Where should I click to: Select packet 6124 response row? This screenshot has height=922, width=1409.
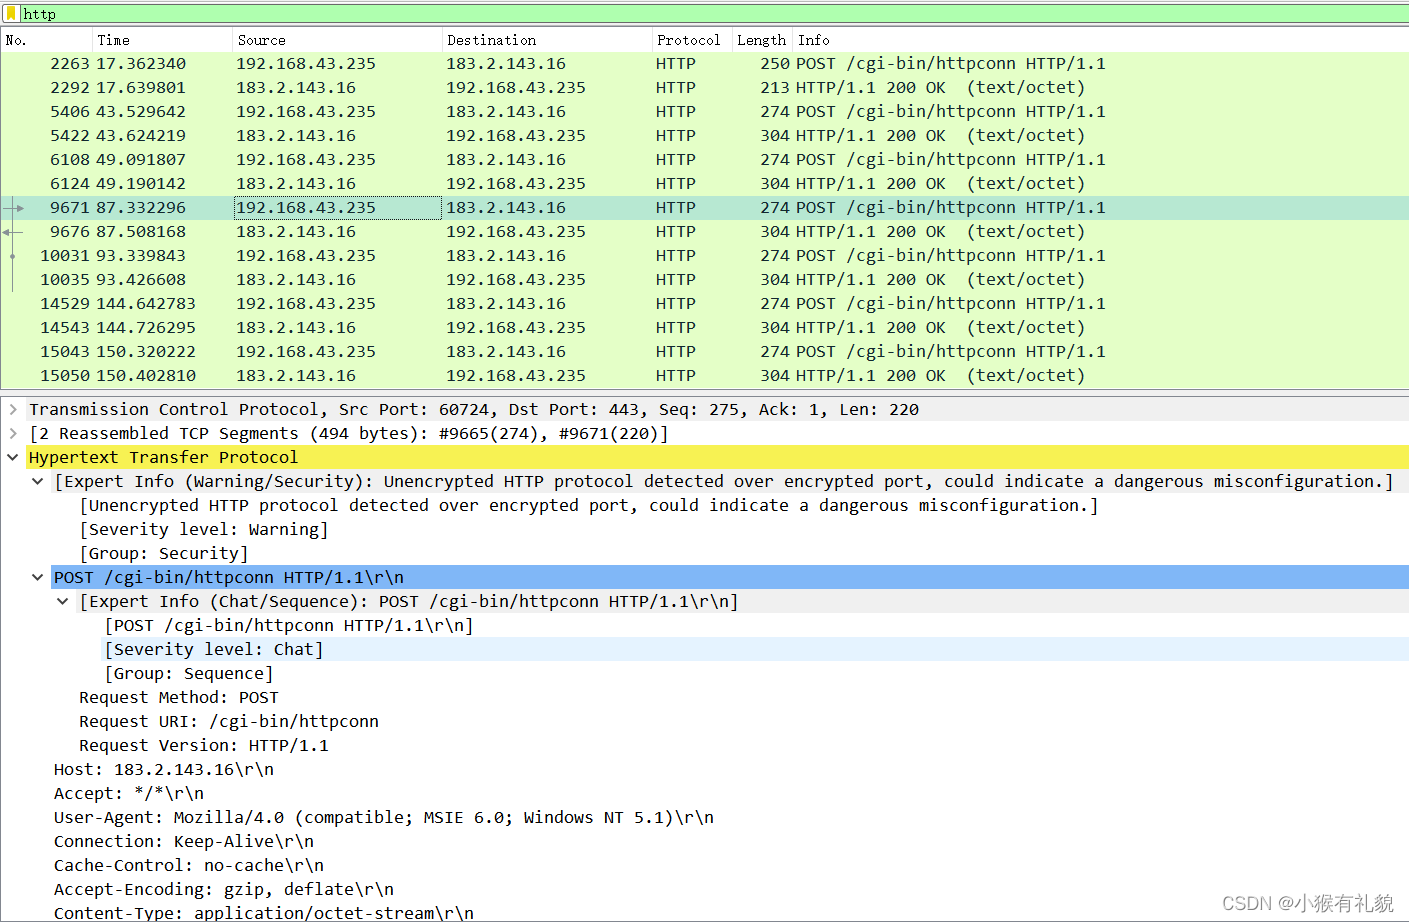pyautogui.click(x=704, y=184)
